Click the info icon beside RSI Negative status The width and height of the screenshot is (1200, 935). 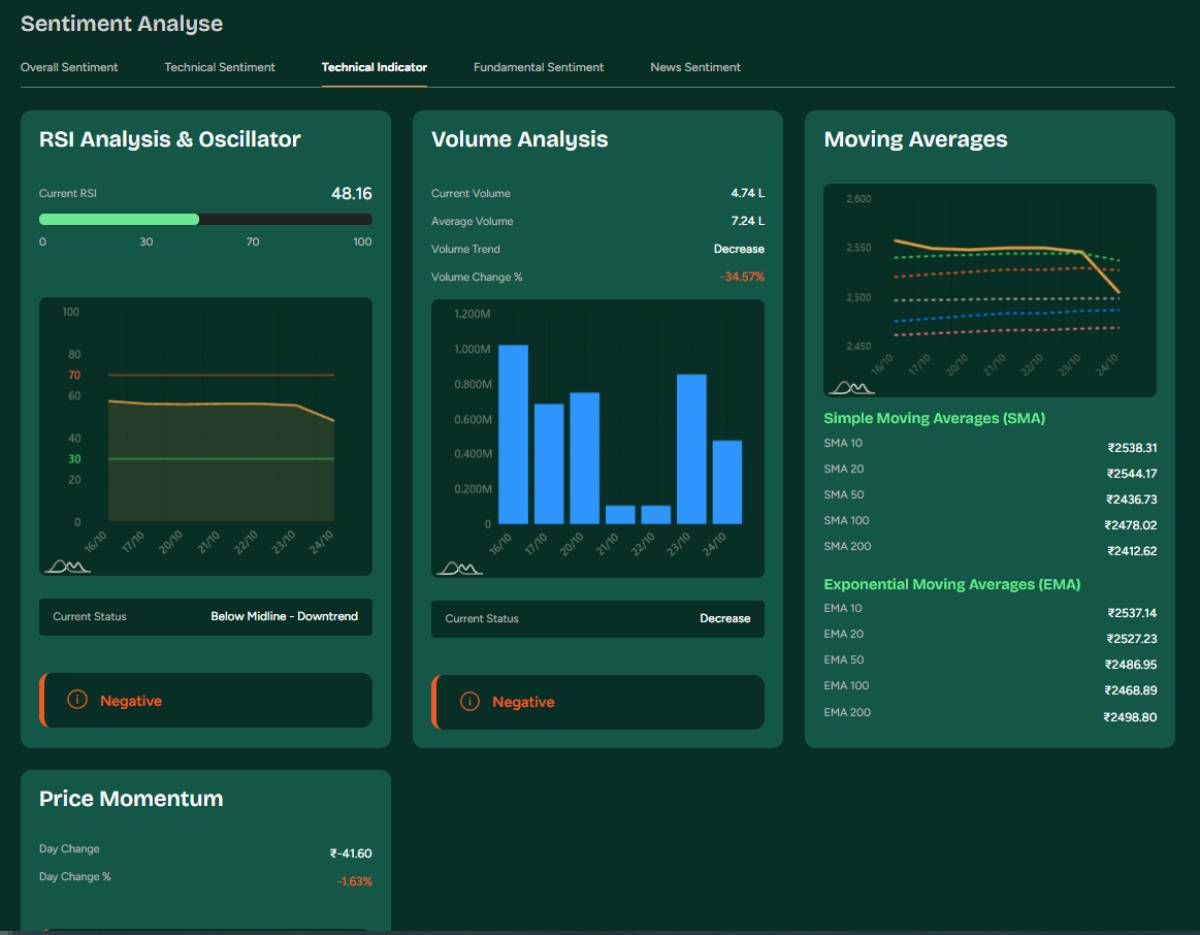tap(78, 700)
